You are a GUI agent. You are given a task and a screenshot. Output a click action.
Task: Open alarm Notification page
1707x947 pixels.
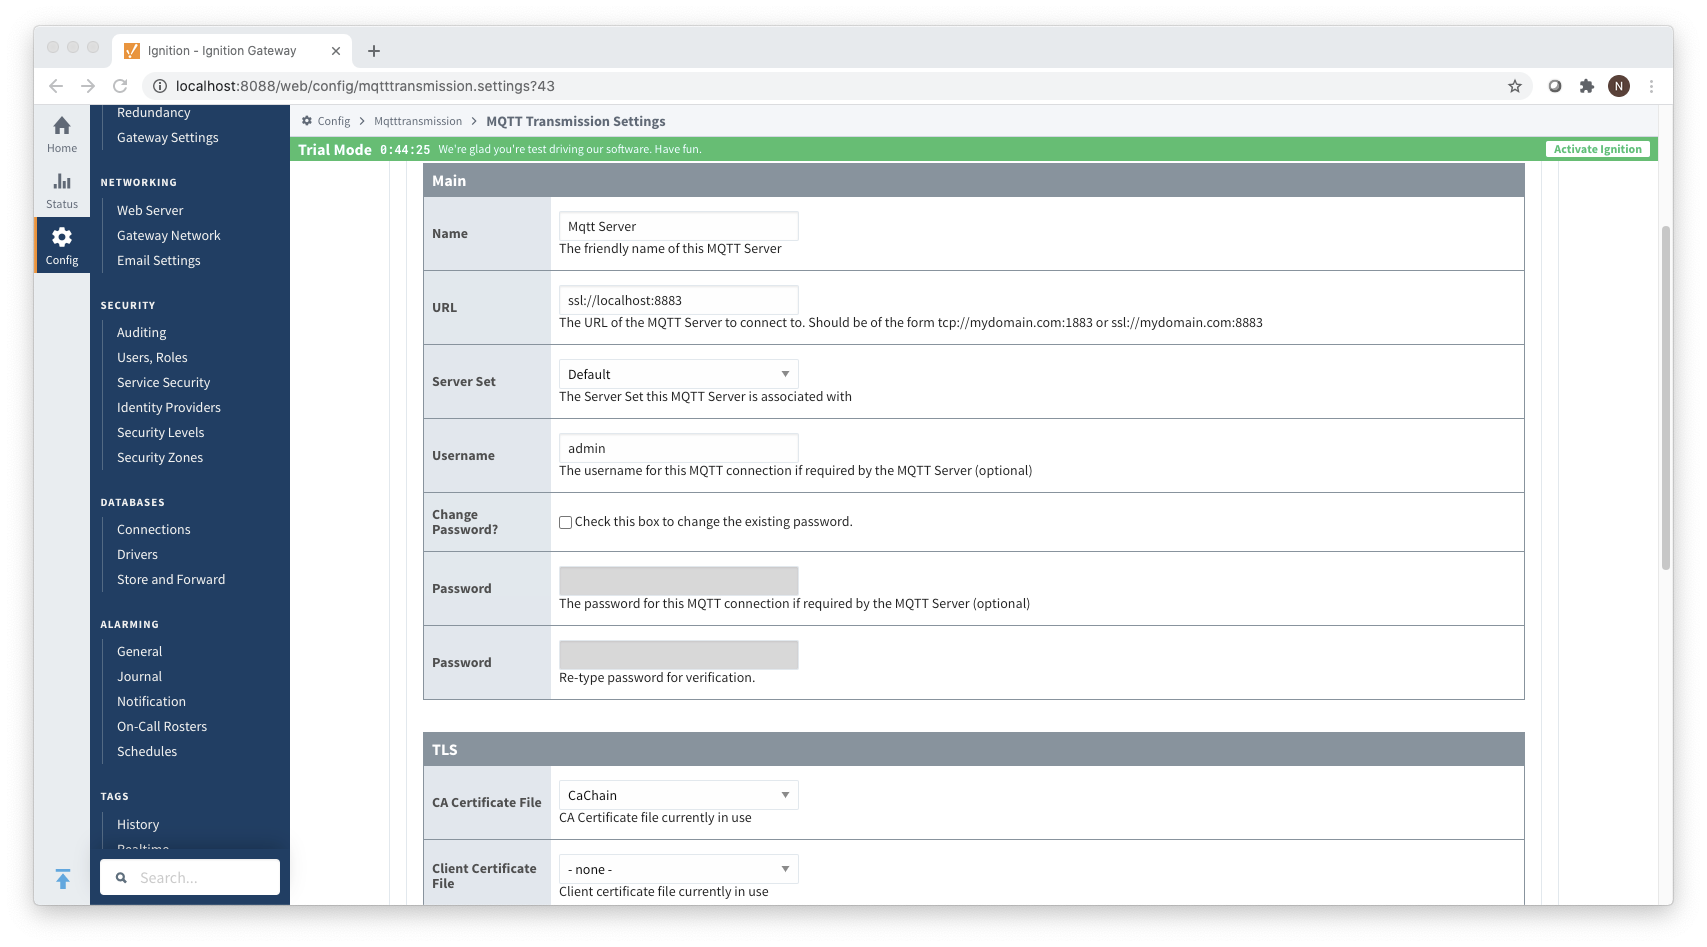pyautogui.click(x=151, y=702)
